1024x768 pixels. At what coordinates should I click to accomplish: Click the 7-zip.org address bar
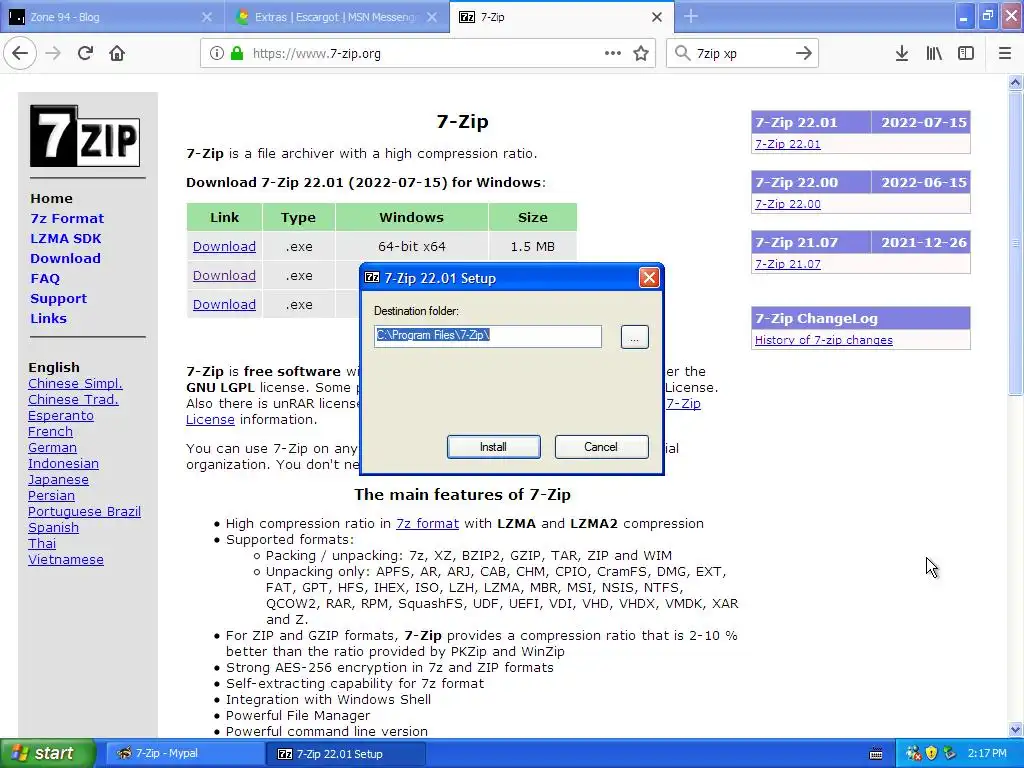coord(428,53)
